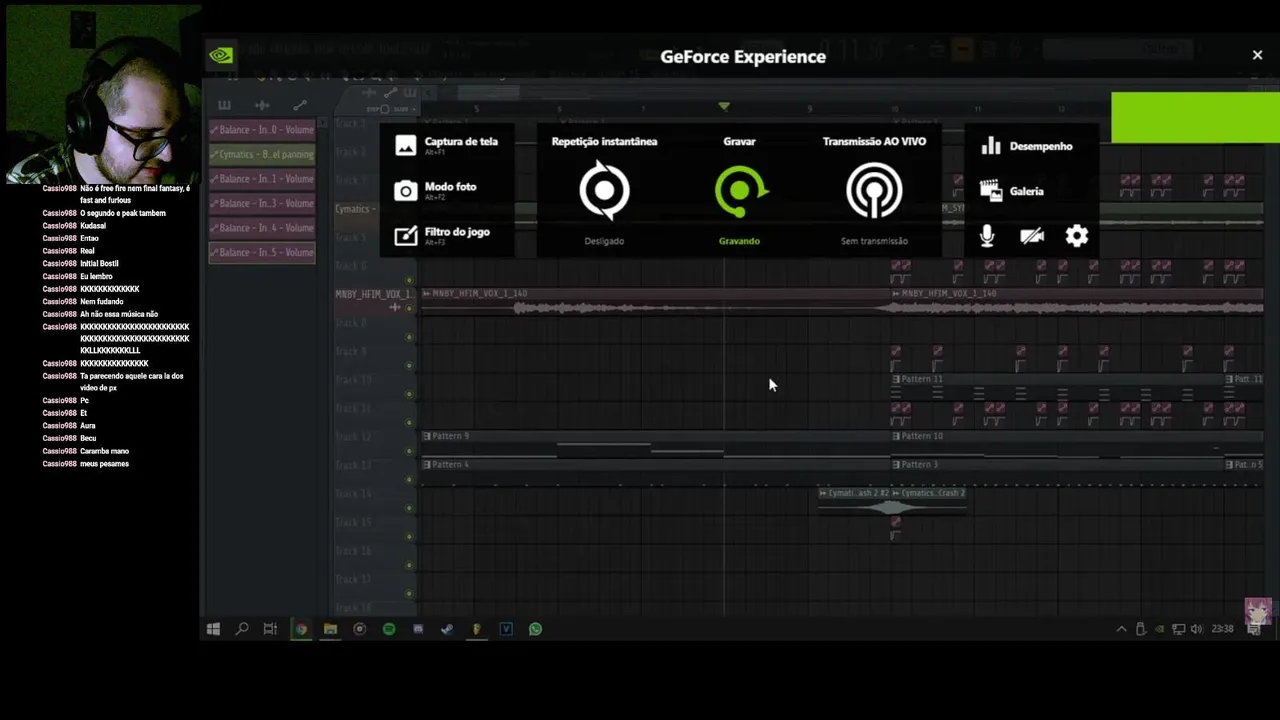1280x720 pixels.
Task: Expand hidden system tray icons
Action: point(1121,629)
